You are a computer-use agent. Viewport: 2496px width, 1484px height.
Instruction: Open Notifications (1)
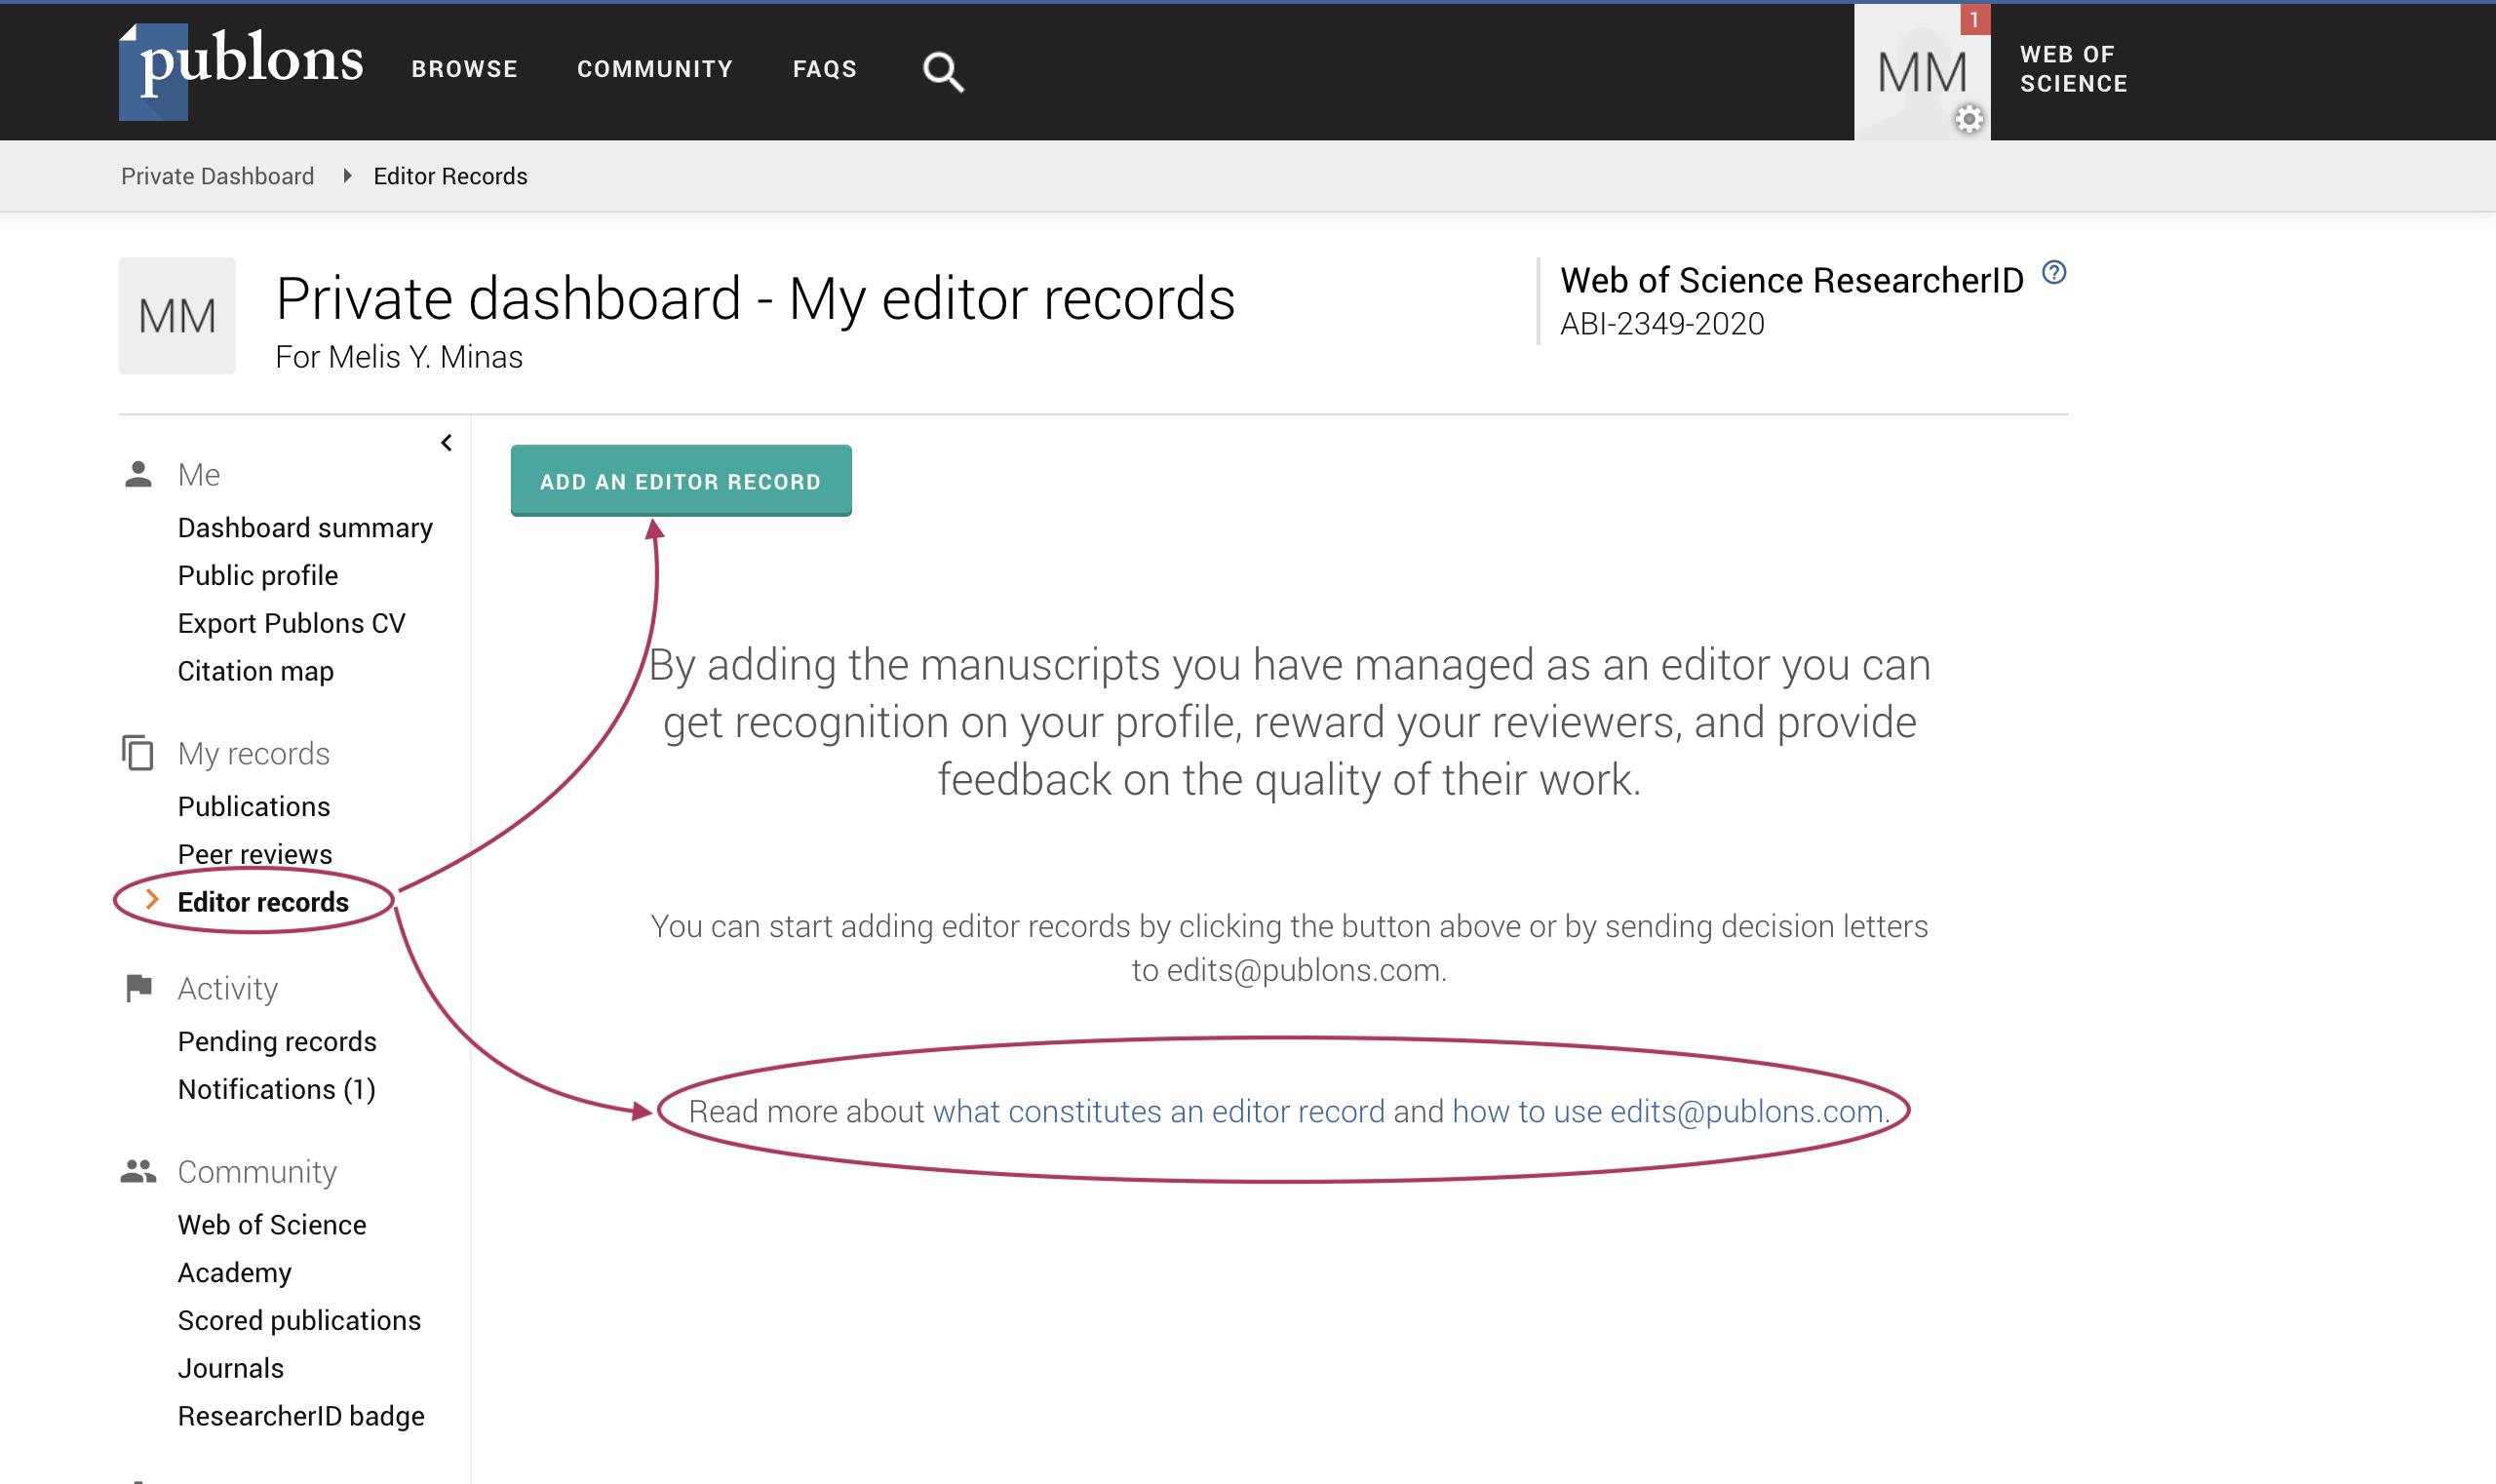[277, 1090]
